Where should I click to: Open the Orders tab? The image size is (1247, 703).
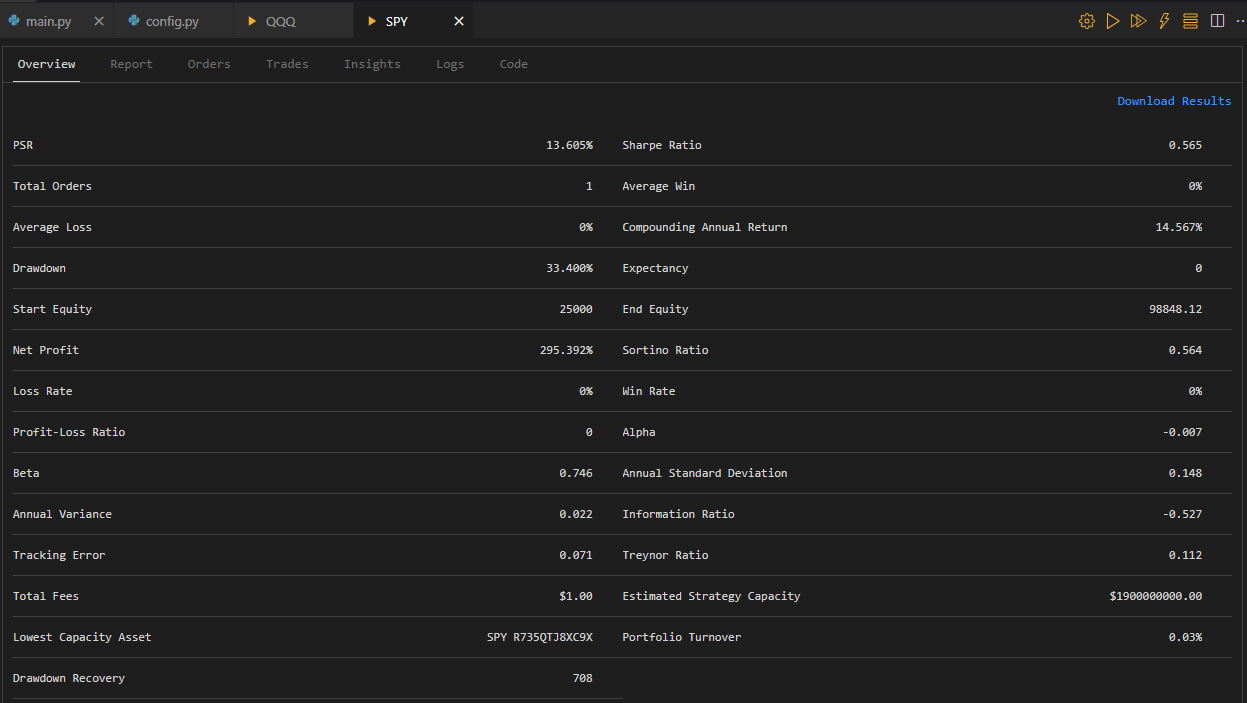point(209,64)
